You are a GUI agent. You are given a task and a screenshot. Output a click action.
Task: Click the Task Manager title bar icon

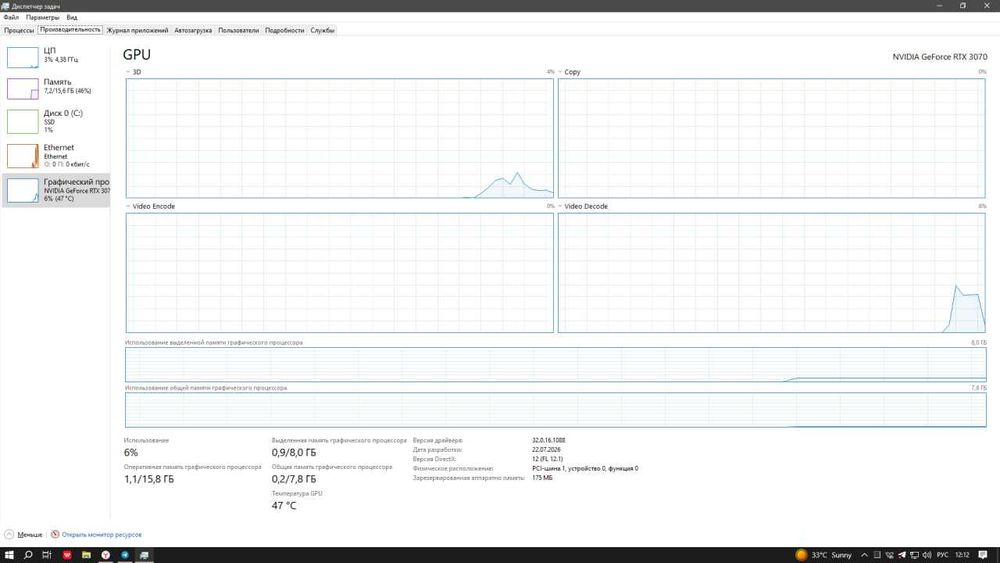[x=5, y=6]
